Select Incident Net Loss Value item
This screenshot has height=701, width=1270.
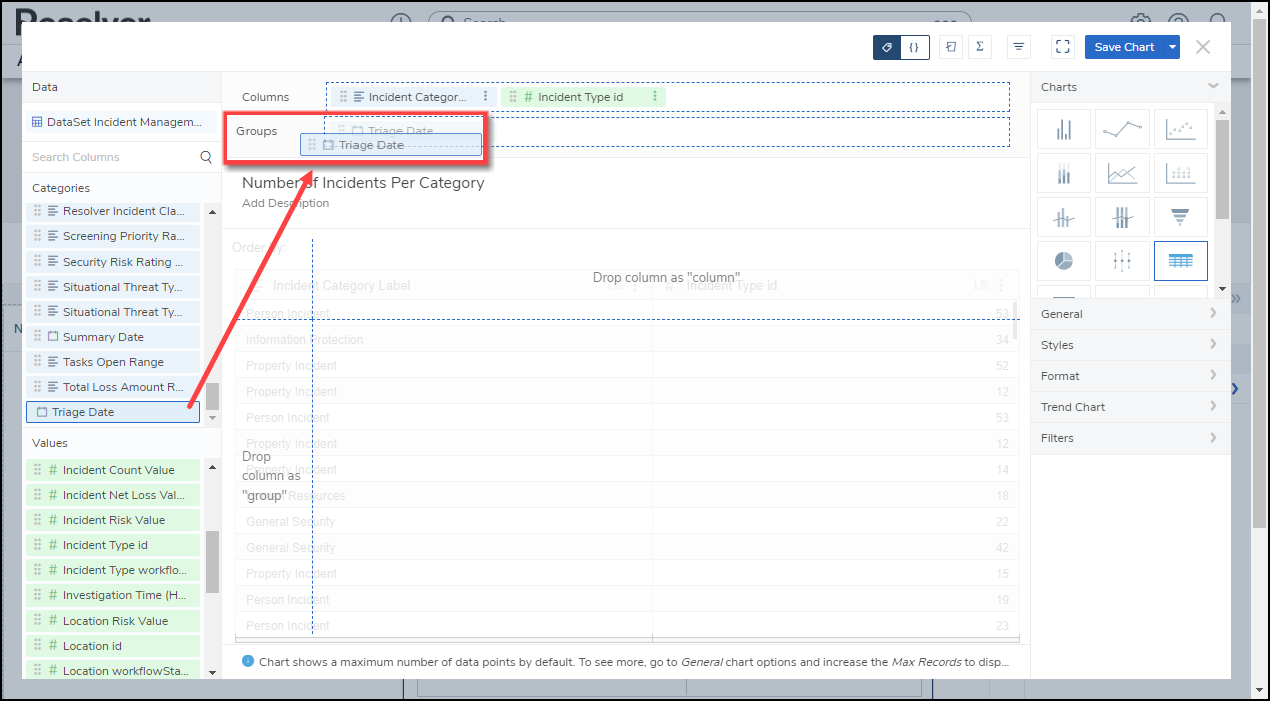[x=113, y=495]
